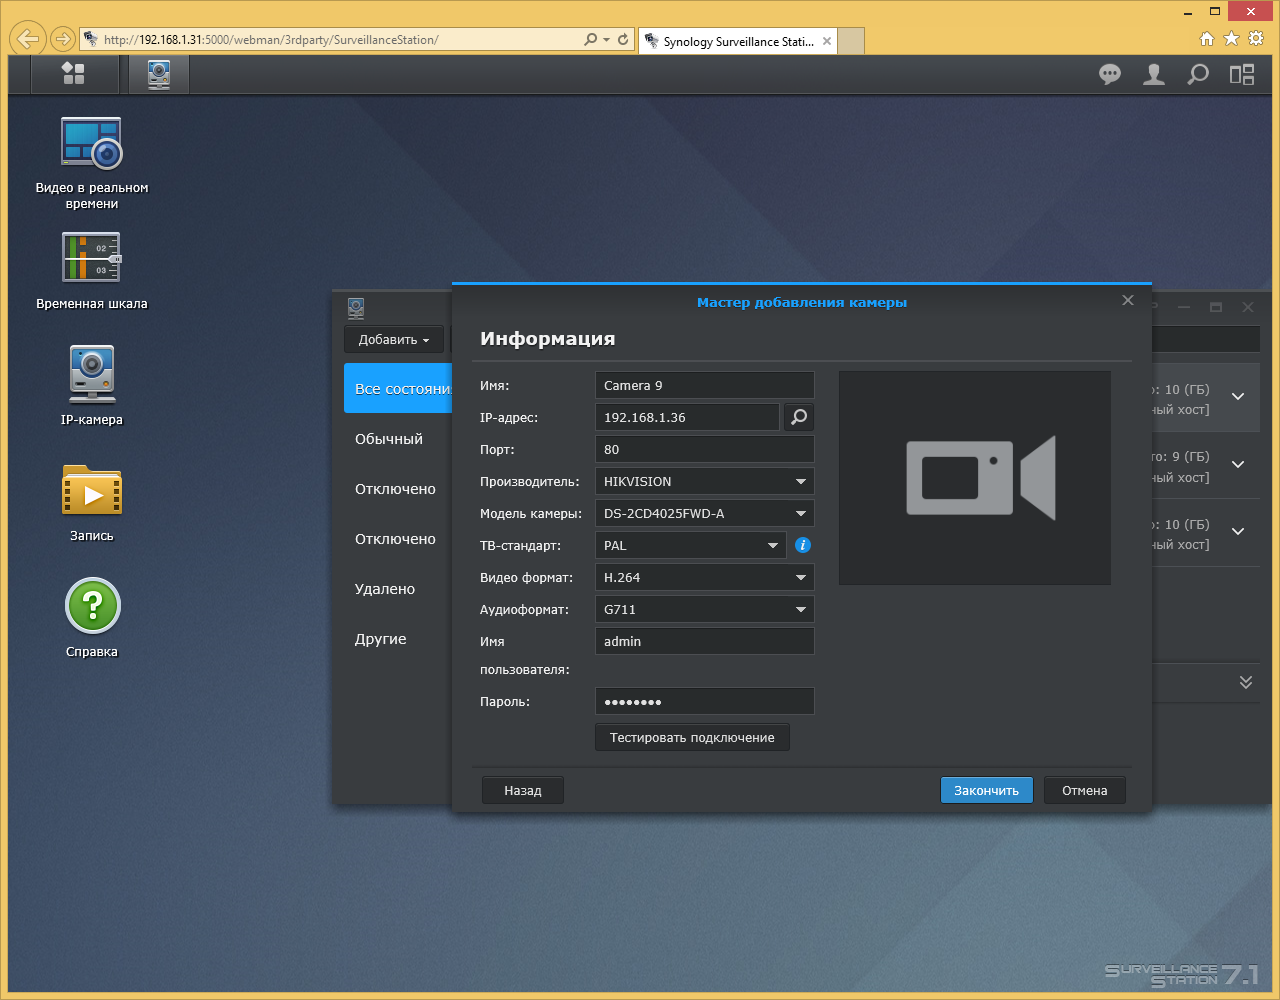The height and width of the screenshot is (1000, 1280).
Task: Click the main menu grid icon
Action: [x=73, y=74]
